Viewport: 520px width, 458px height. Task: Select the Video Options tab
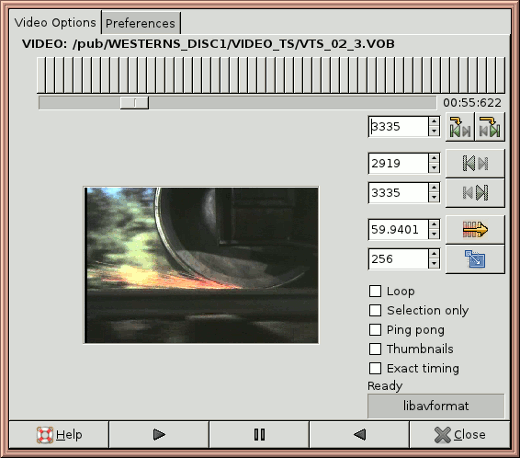point(55,23)
